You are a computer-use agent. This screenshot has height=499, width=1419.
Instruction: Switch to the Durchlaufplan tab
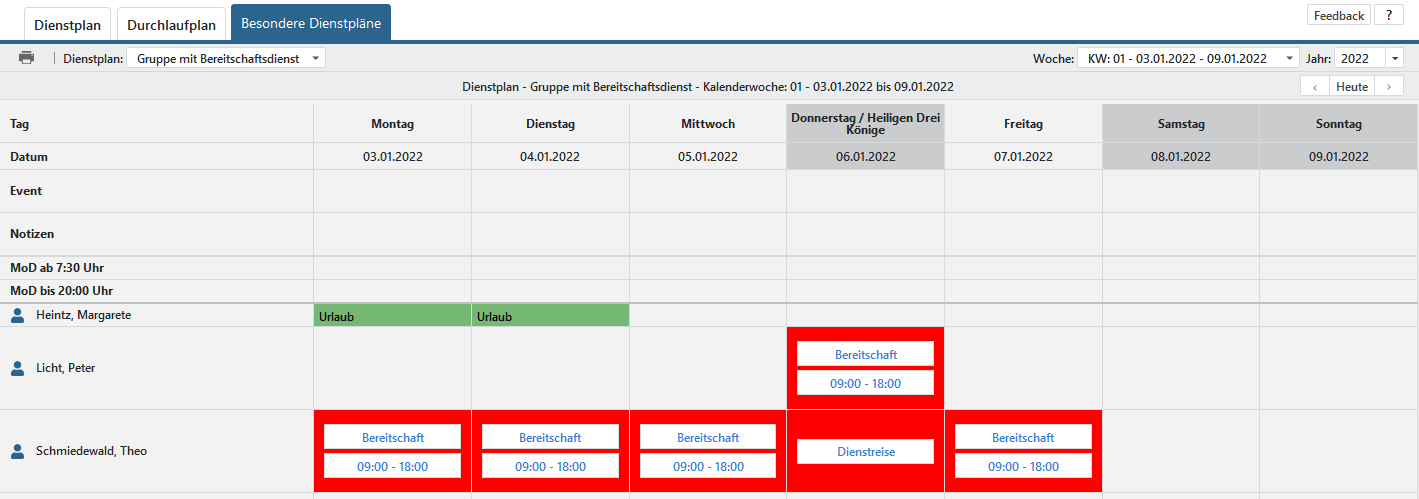pyautogui.click(x=170, y=24)
